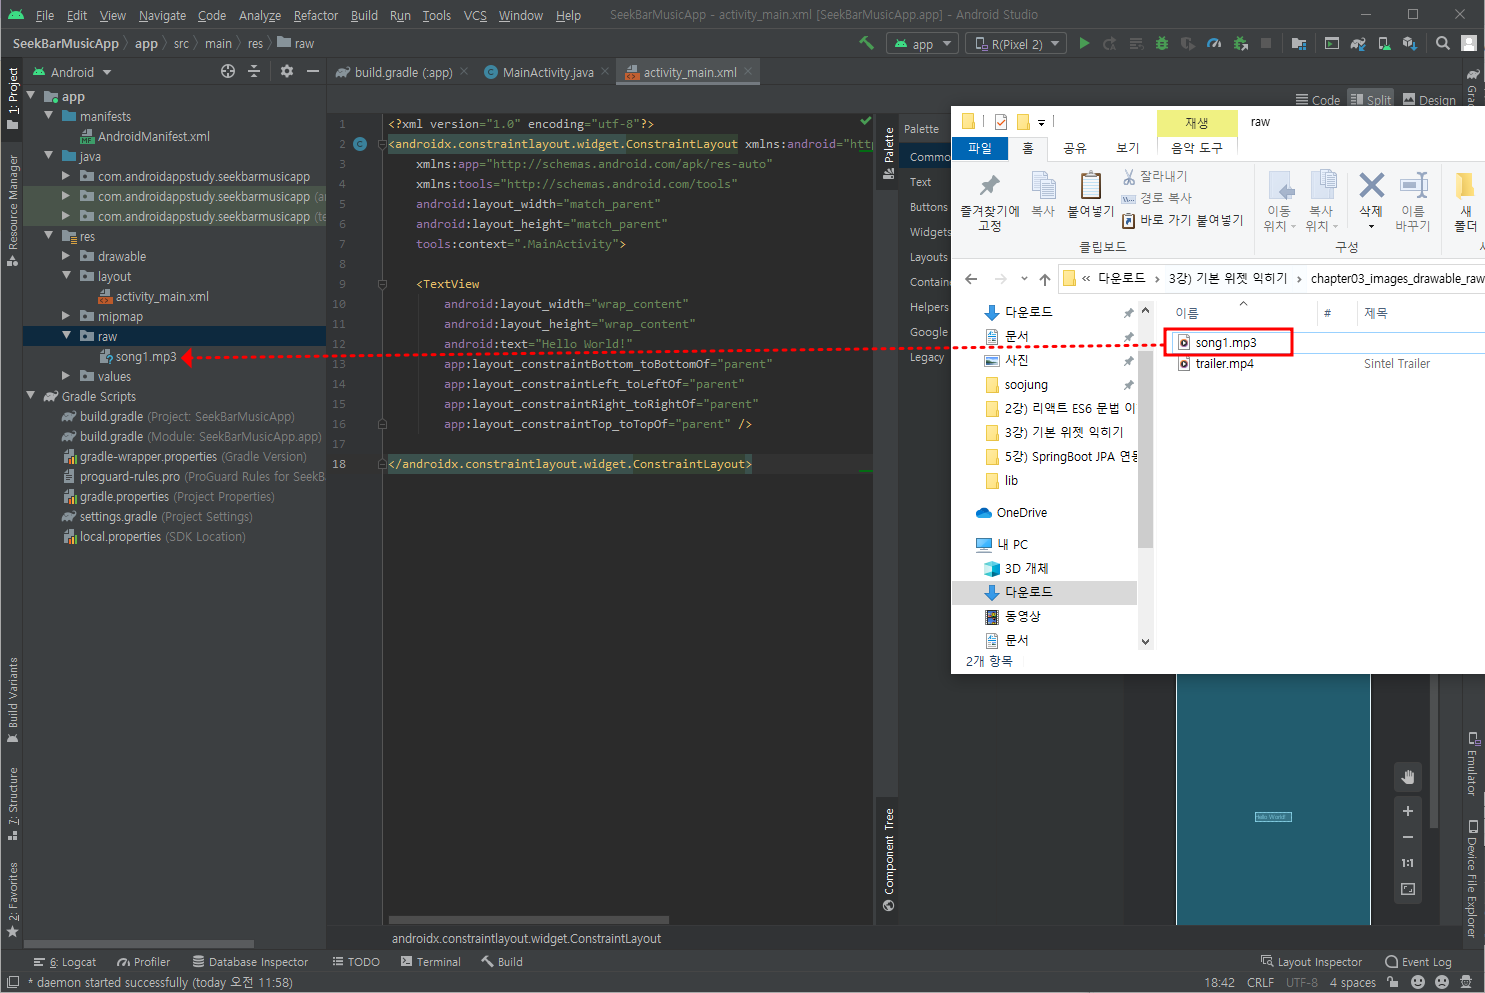Collapse the raw folder in project tree
This screenshot has height=993, width=1485.
67,336
